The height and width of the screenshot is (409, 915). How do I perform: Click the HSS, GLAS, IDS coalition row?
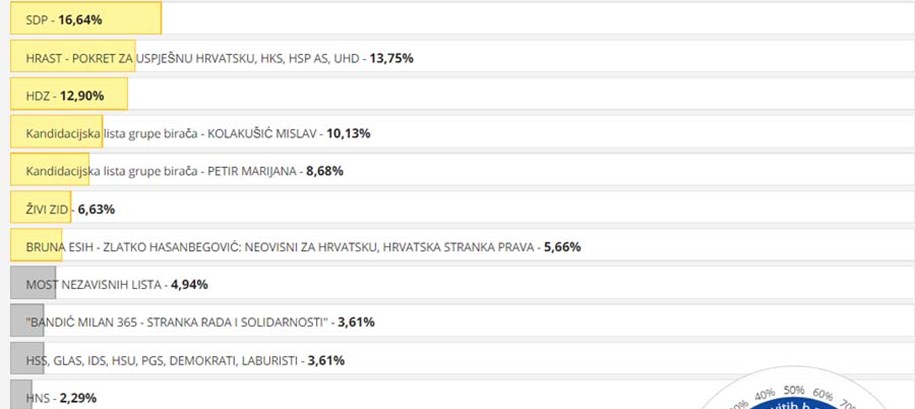[x=462, y=358]
